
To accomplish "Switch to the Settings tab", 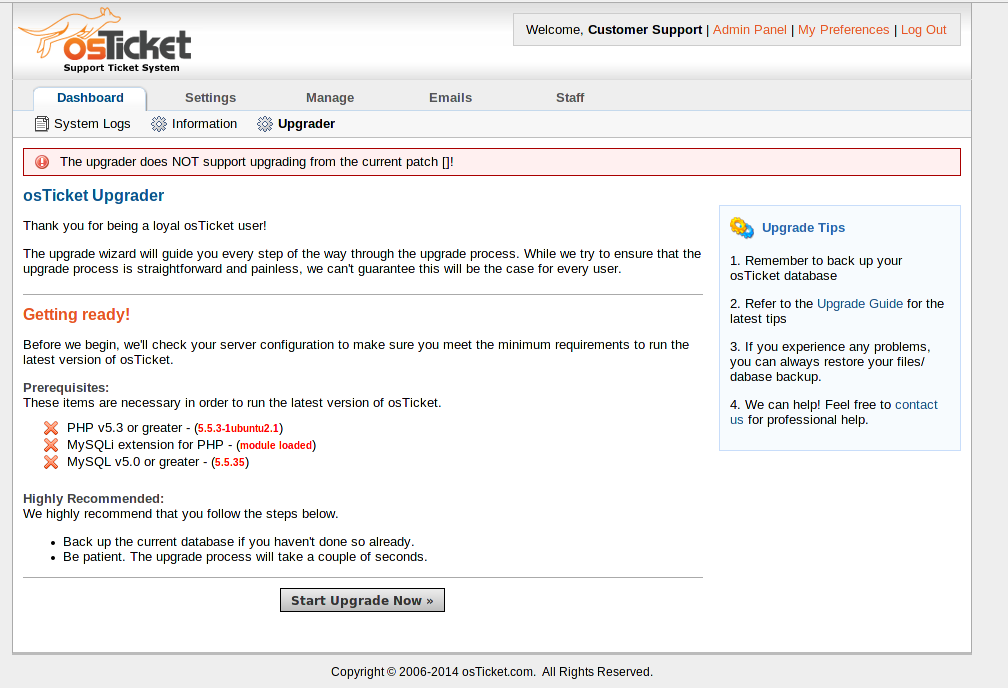I will click(210, 98).
